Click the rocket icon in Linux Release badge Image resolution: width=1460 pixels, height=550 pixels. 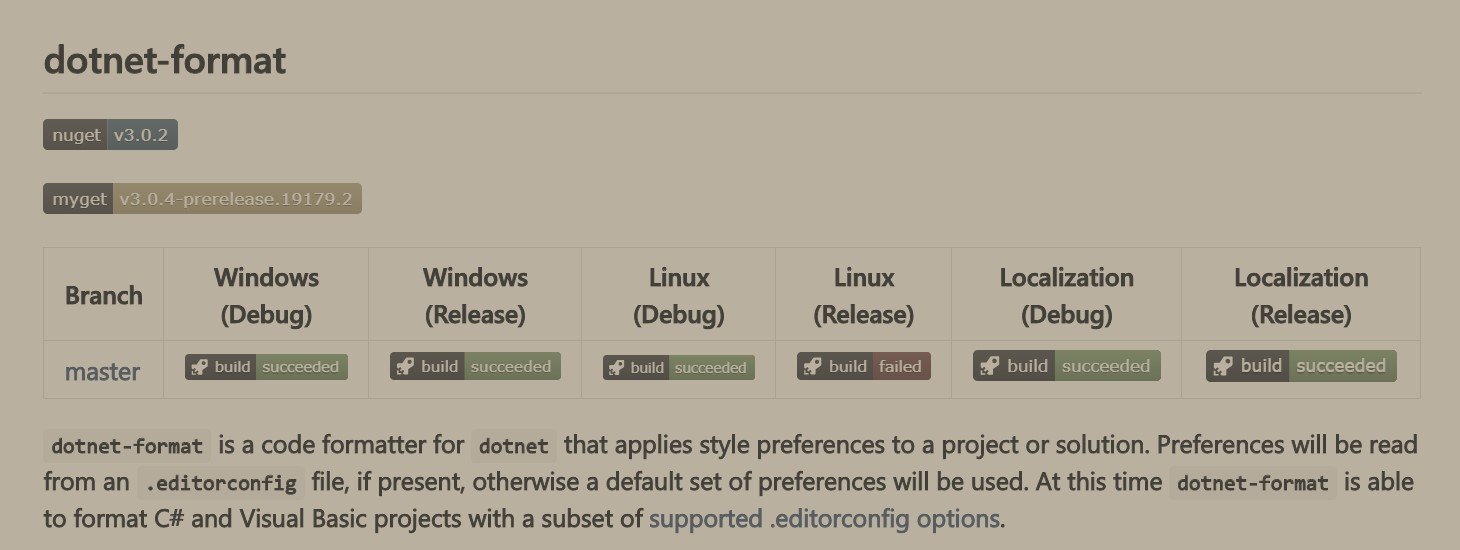tap(813, 367)
